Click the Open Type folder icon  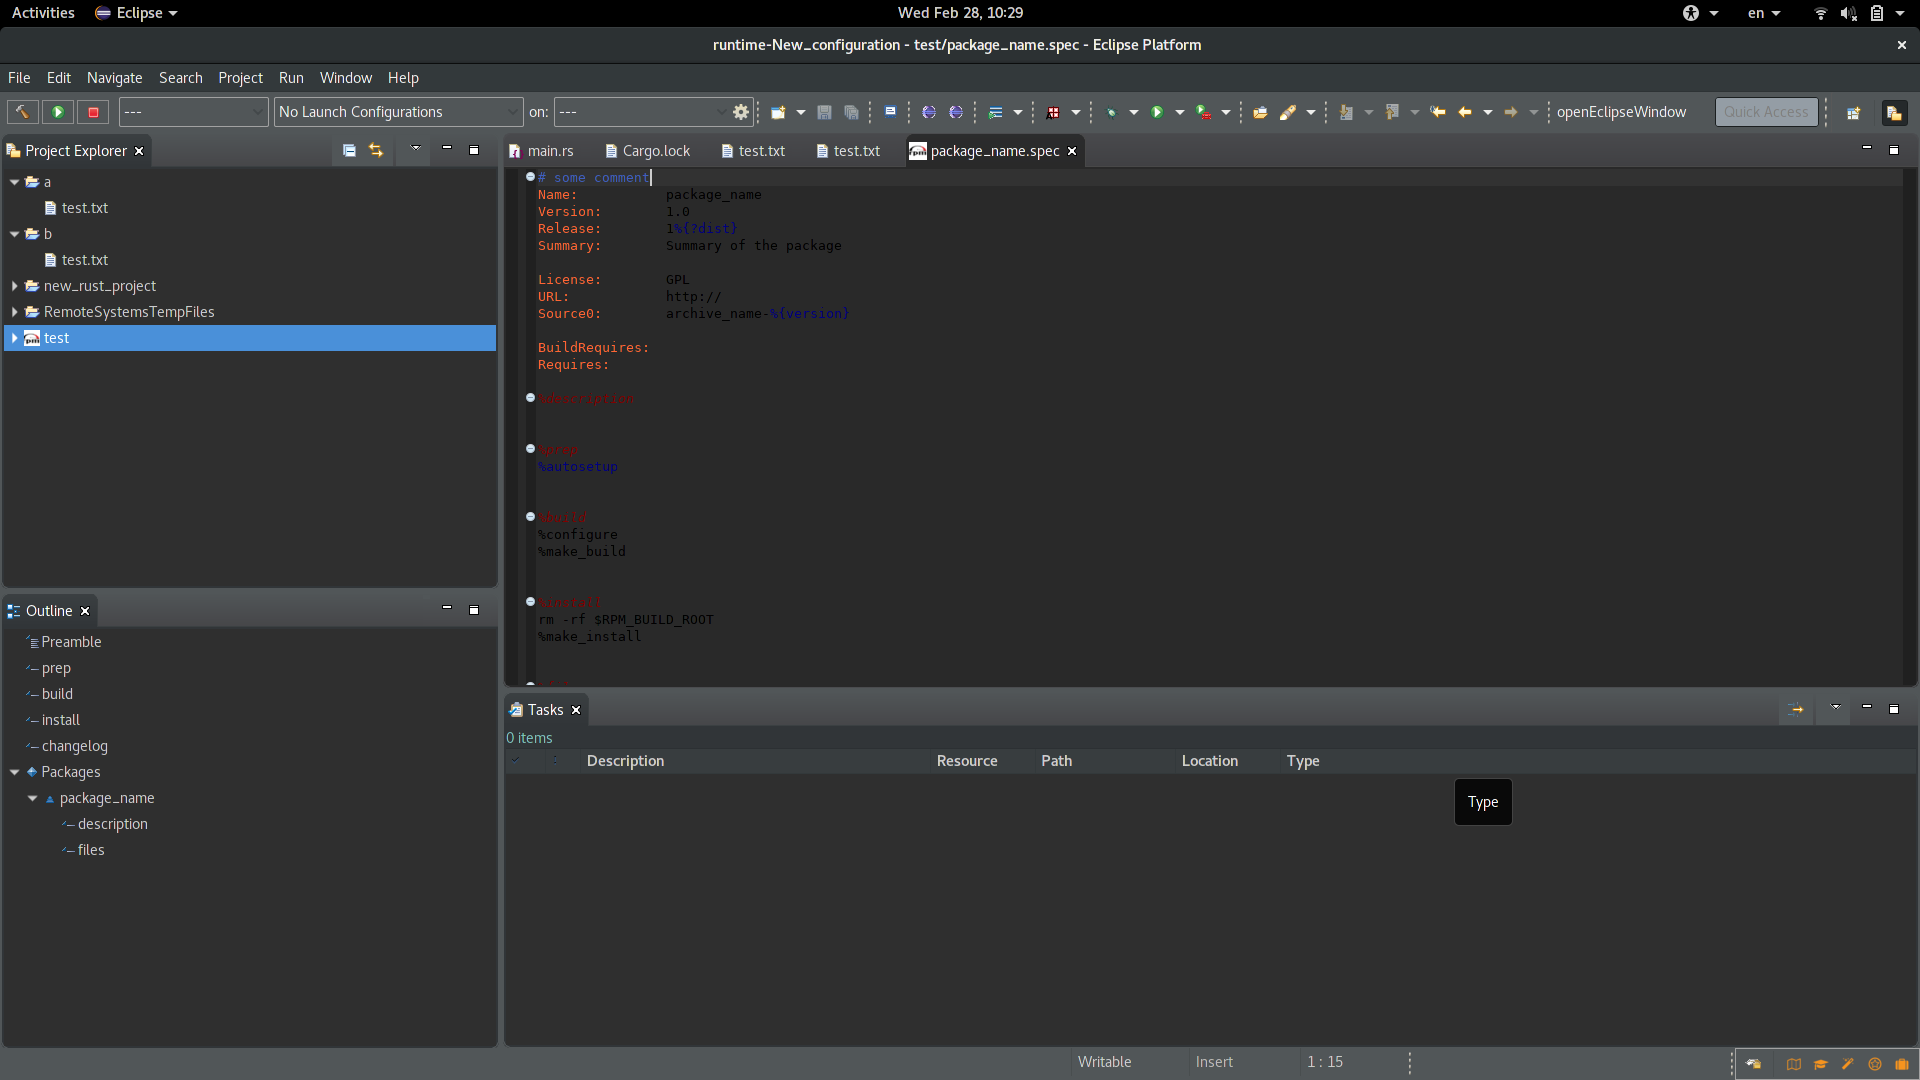1260,112
